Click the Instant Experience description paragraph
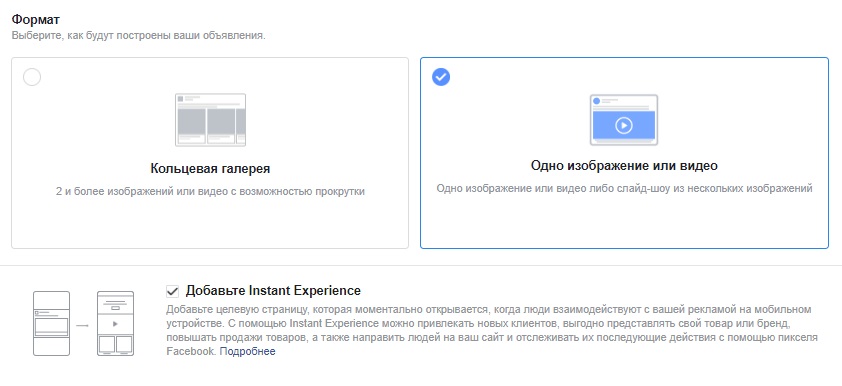The width and height of the screenshot is (842, 386). [492, 331]
